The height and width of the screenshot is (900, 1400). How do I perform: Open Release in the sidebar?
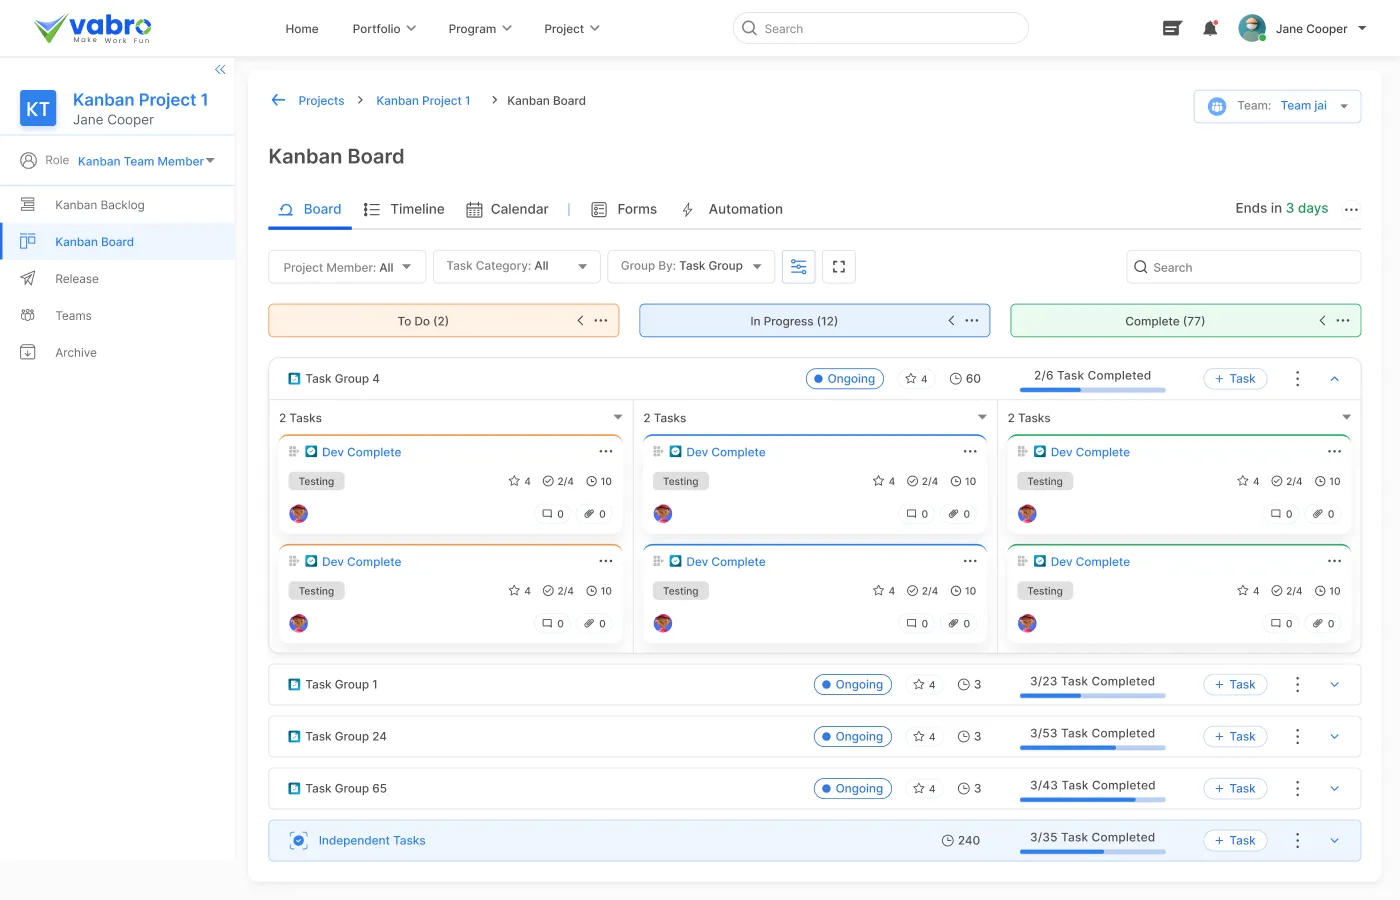pos(77,279)
